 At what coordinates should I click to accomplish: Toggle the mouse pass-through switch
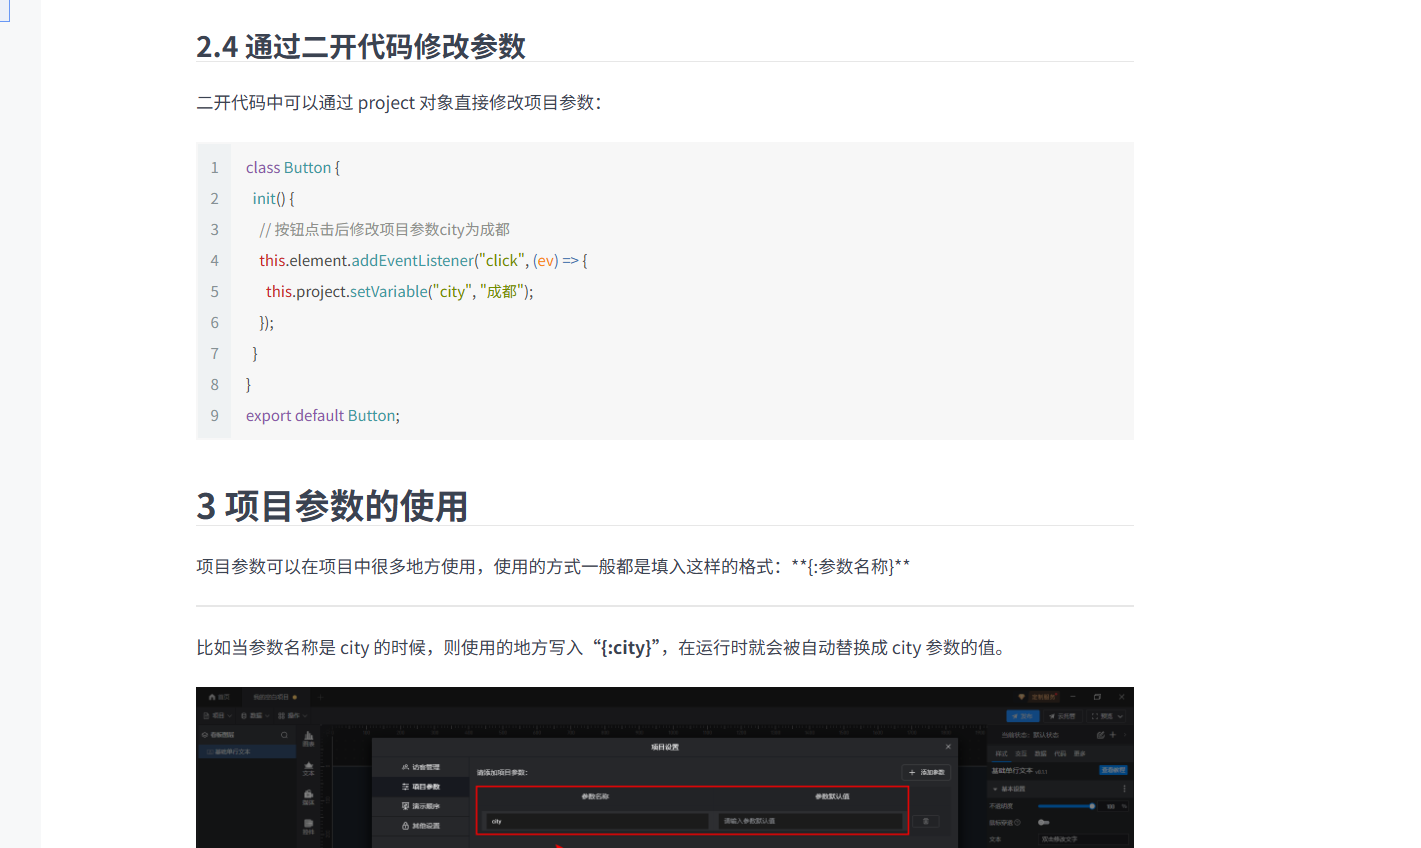1043,822
